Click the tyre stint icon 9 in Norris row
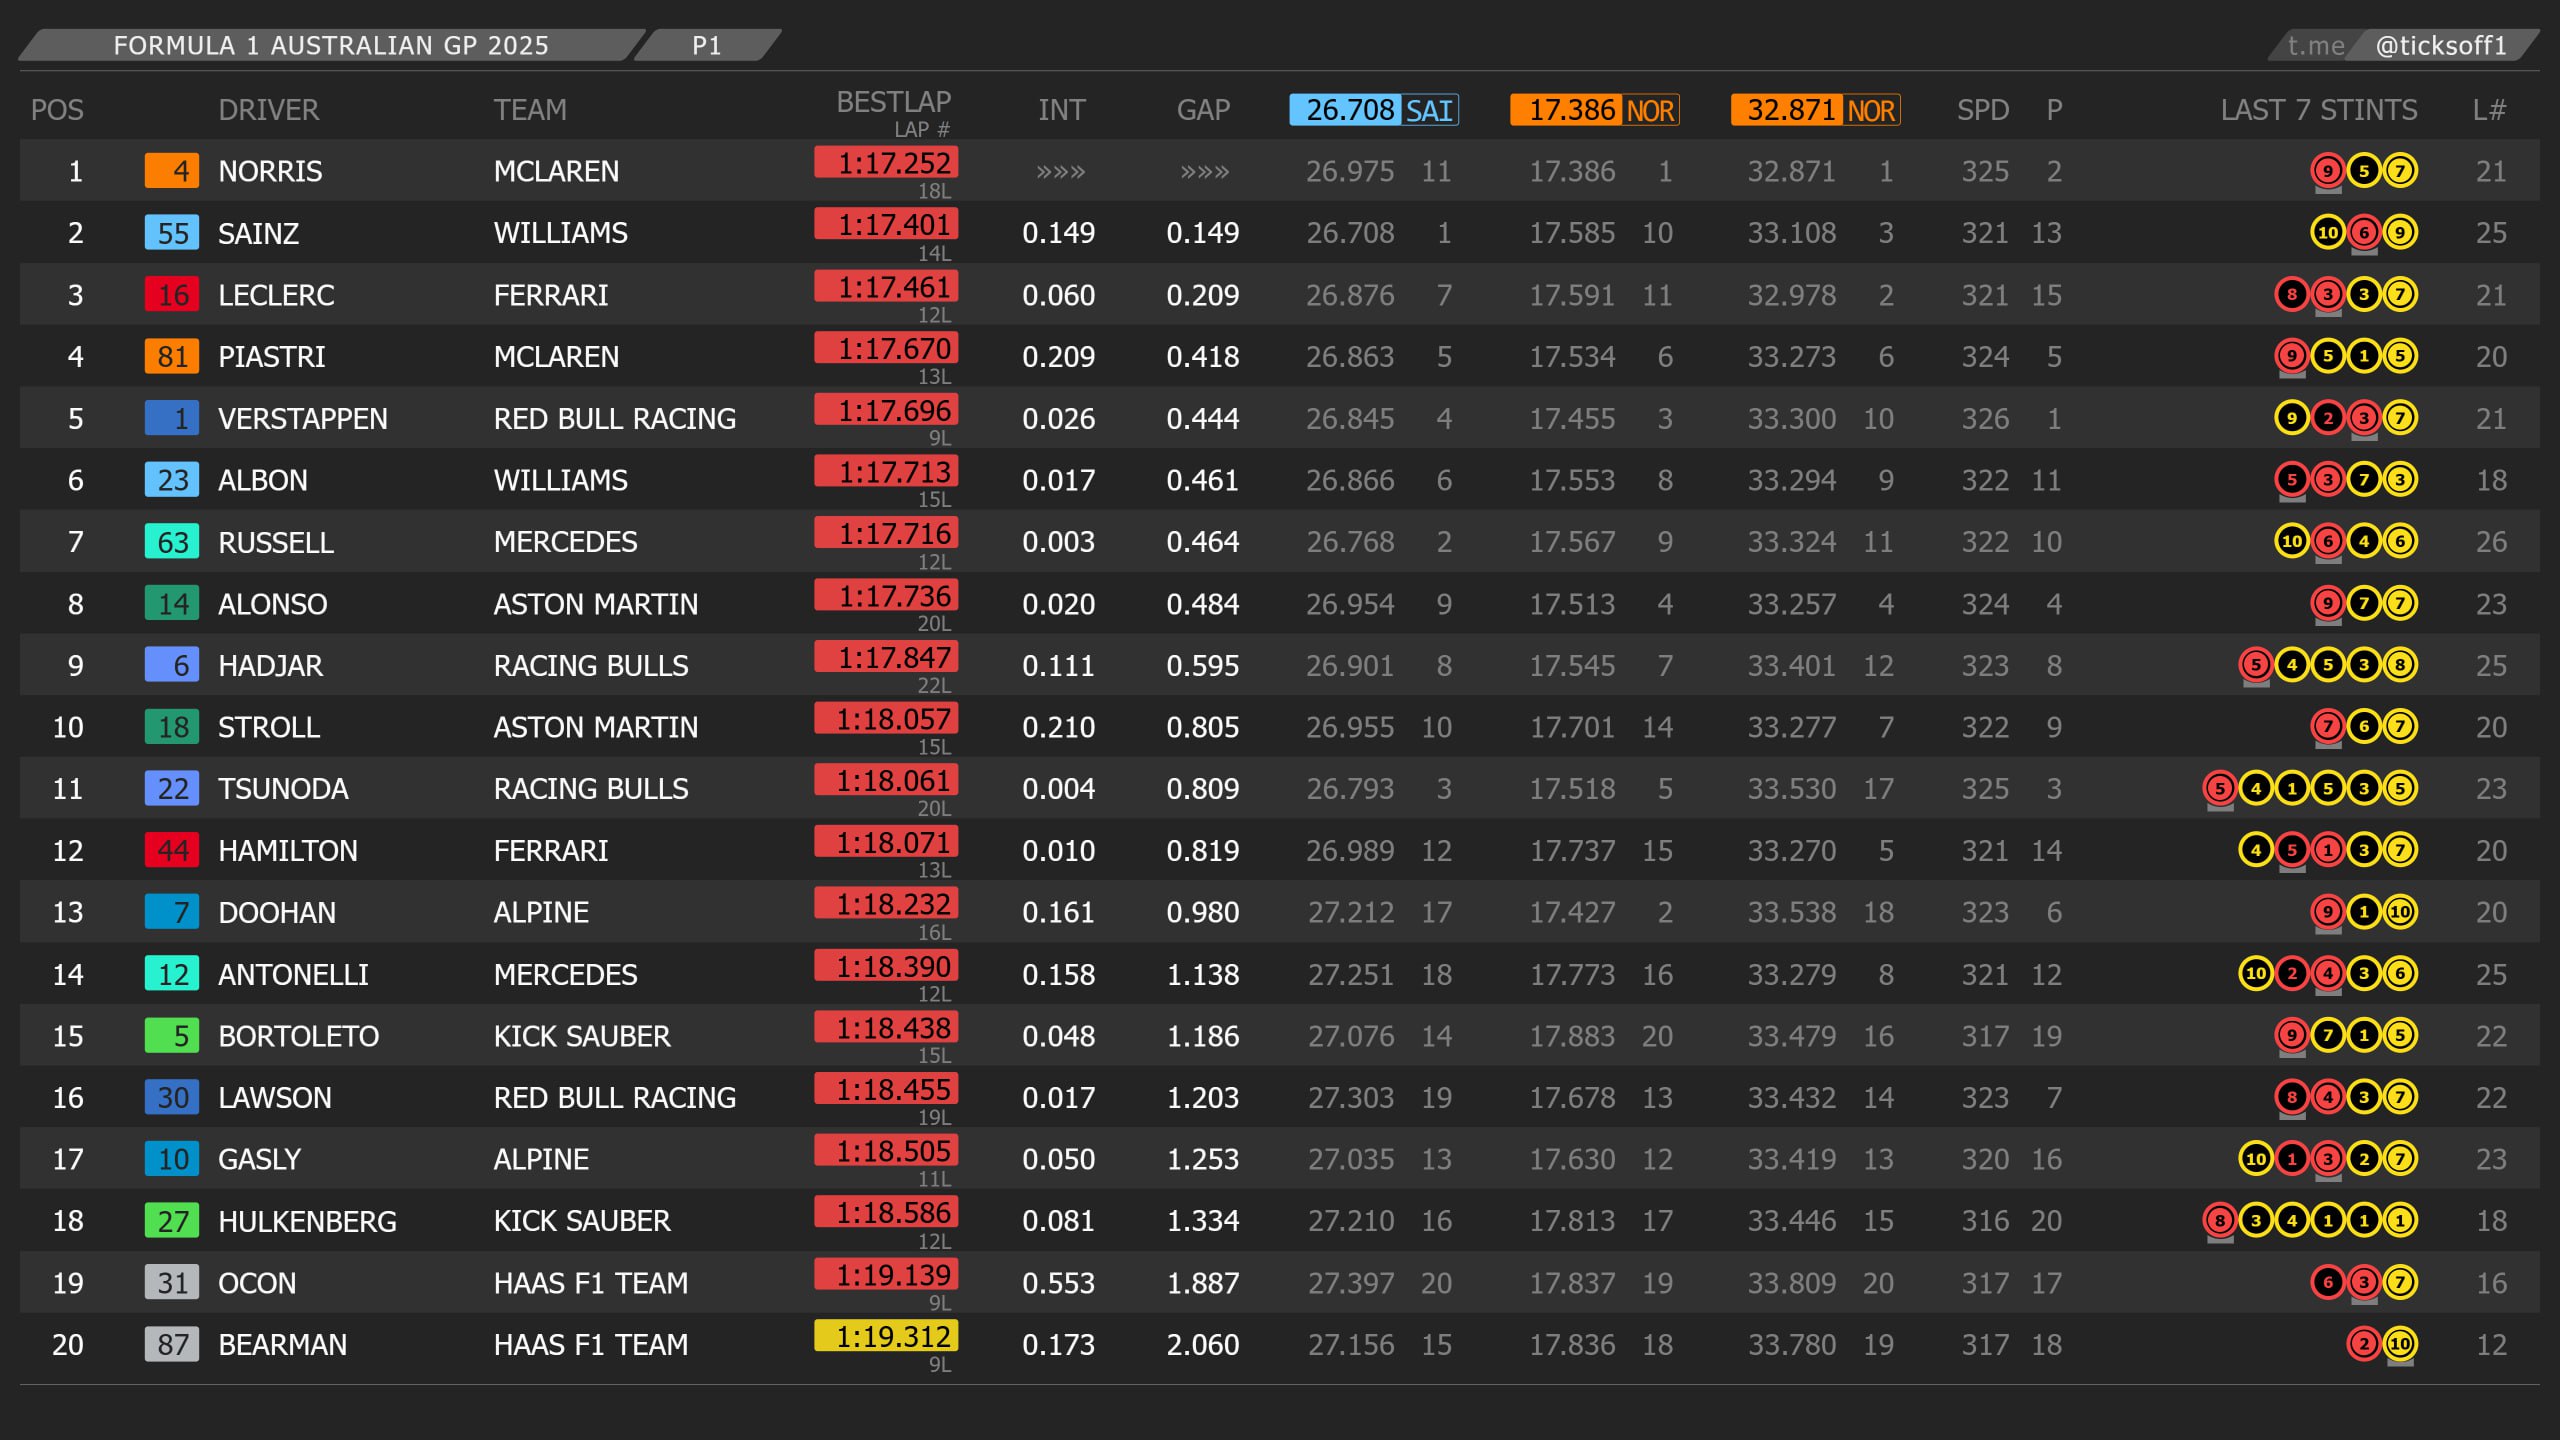This screenshot has width=2560, height=1440. (2327, 171)
